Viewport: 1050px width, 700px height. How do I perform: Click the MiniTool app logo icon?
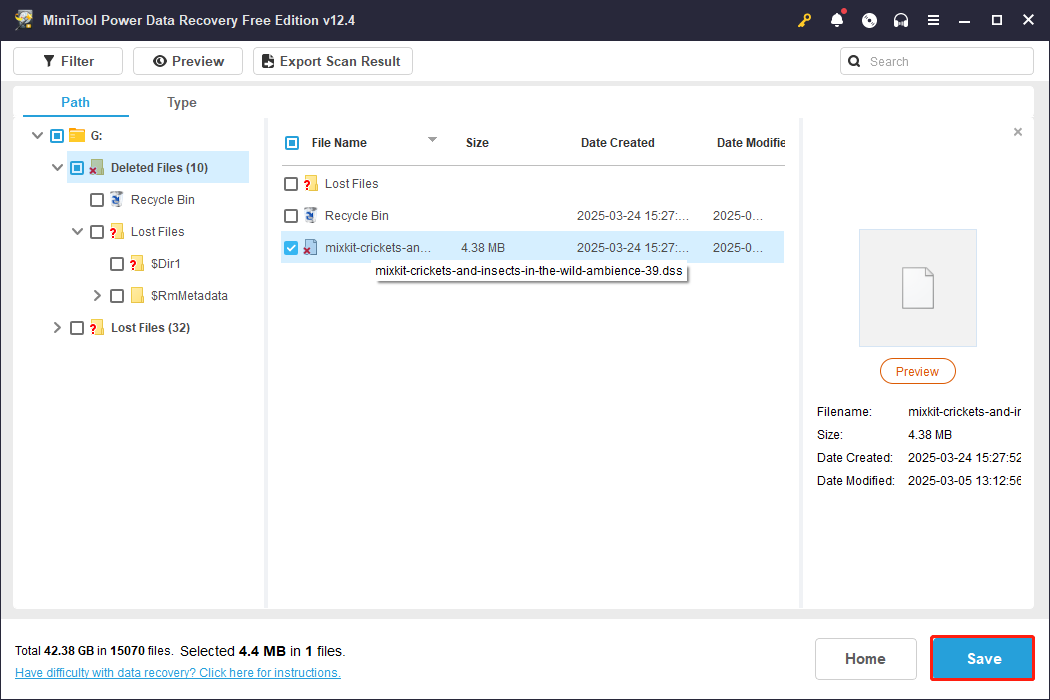coord(24,20)
